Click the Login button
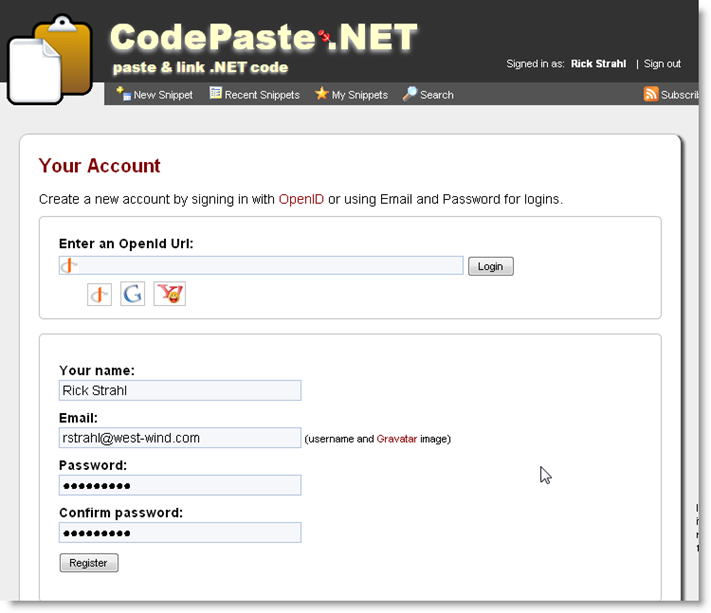Screen dimensions: 711x613 [491, 266]
